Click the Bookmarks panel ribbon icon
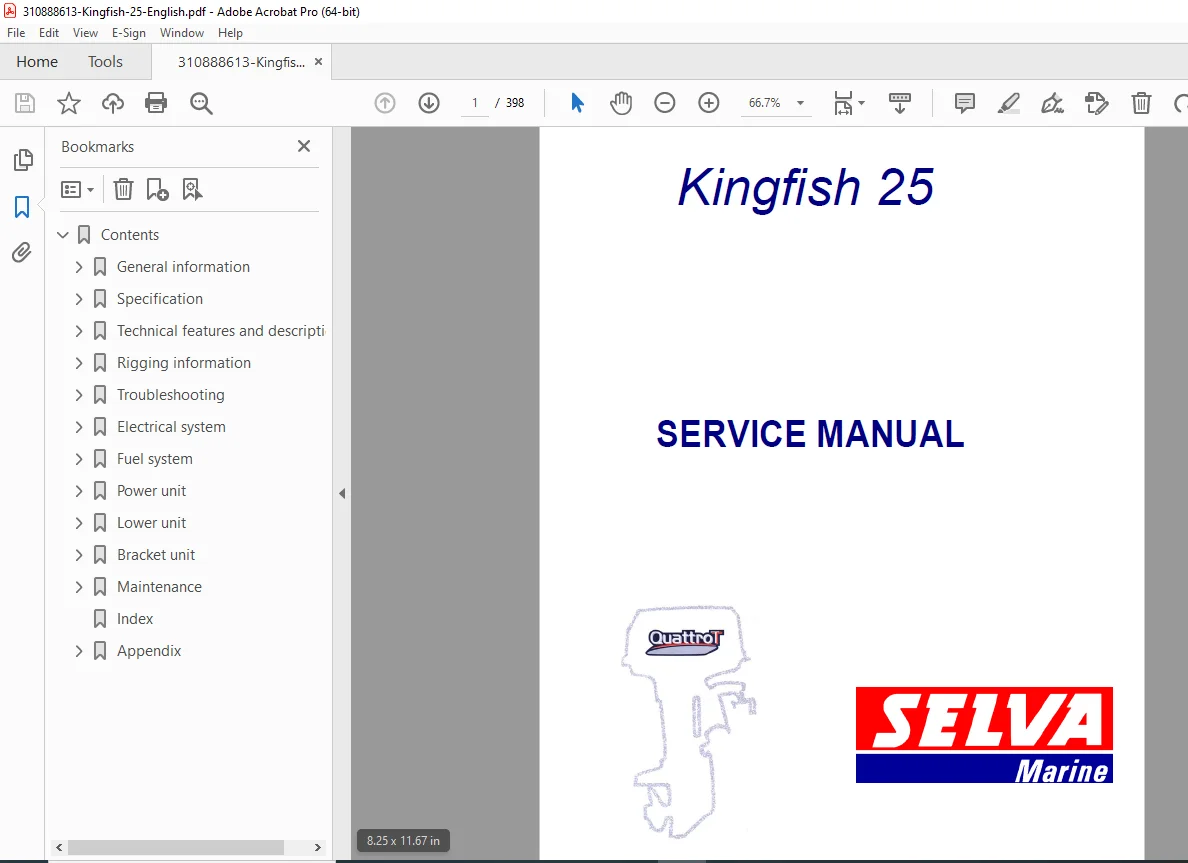Screen dimensions: 1188x863 point(22,207)
